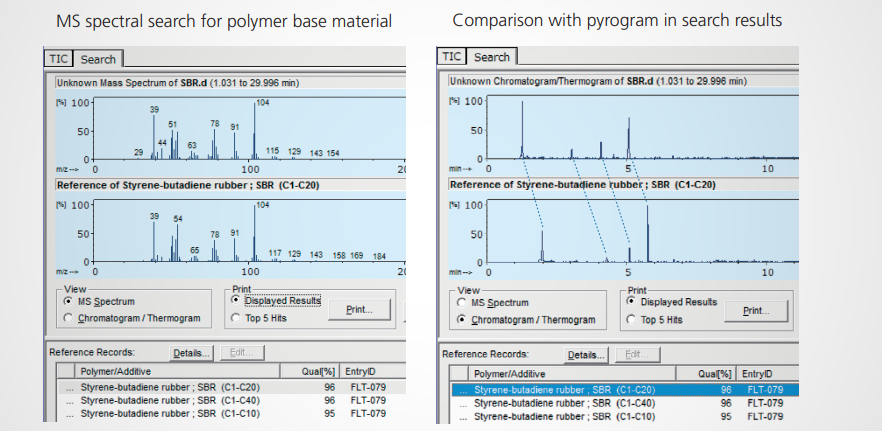This screenshot has height=431, width=882.
Task: Select the Search tab in the right panel
Action: [492, 57]
